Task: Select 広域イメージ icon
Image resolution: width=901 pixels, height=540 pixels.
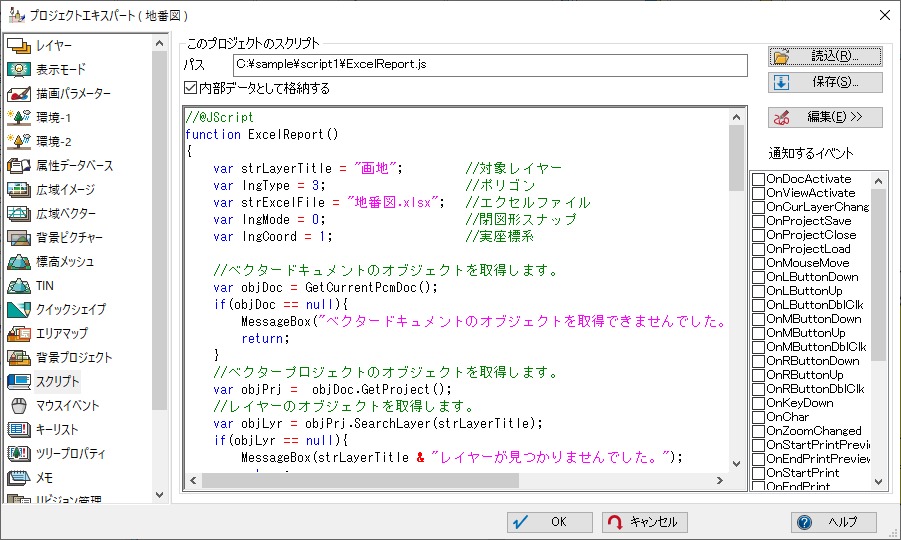Action: click(x=19, y=190)
